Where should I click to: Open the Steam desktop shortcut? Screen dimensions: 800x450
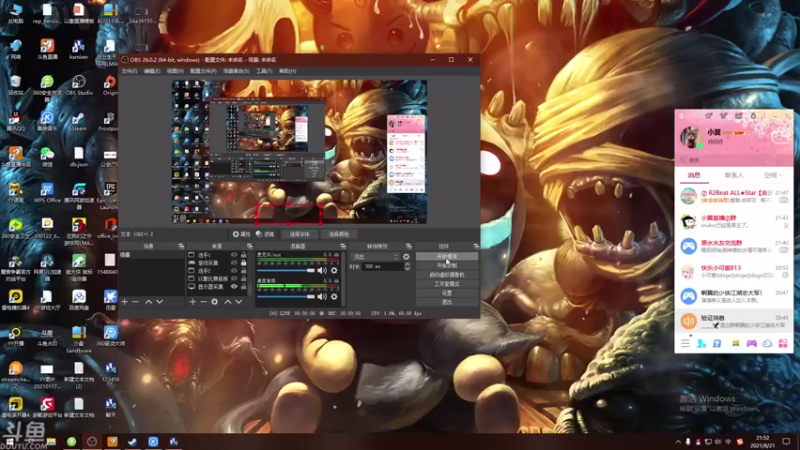tap(79, 121)
